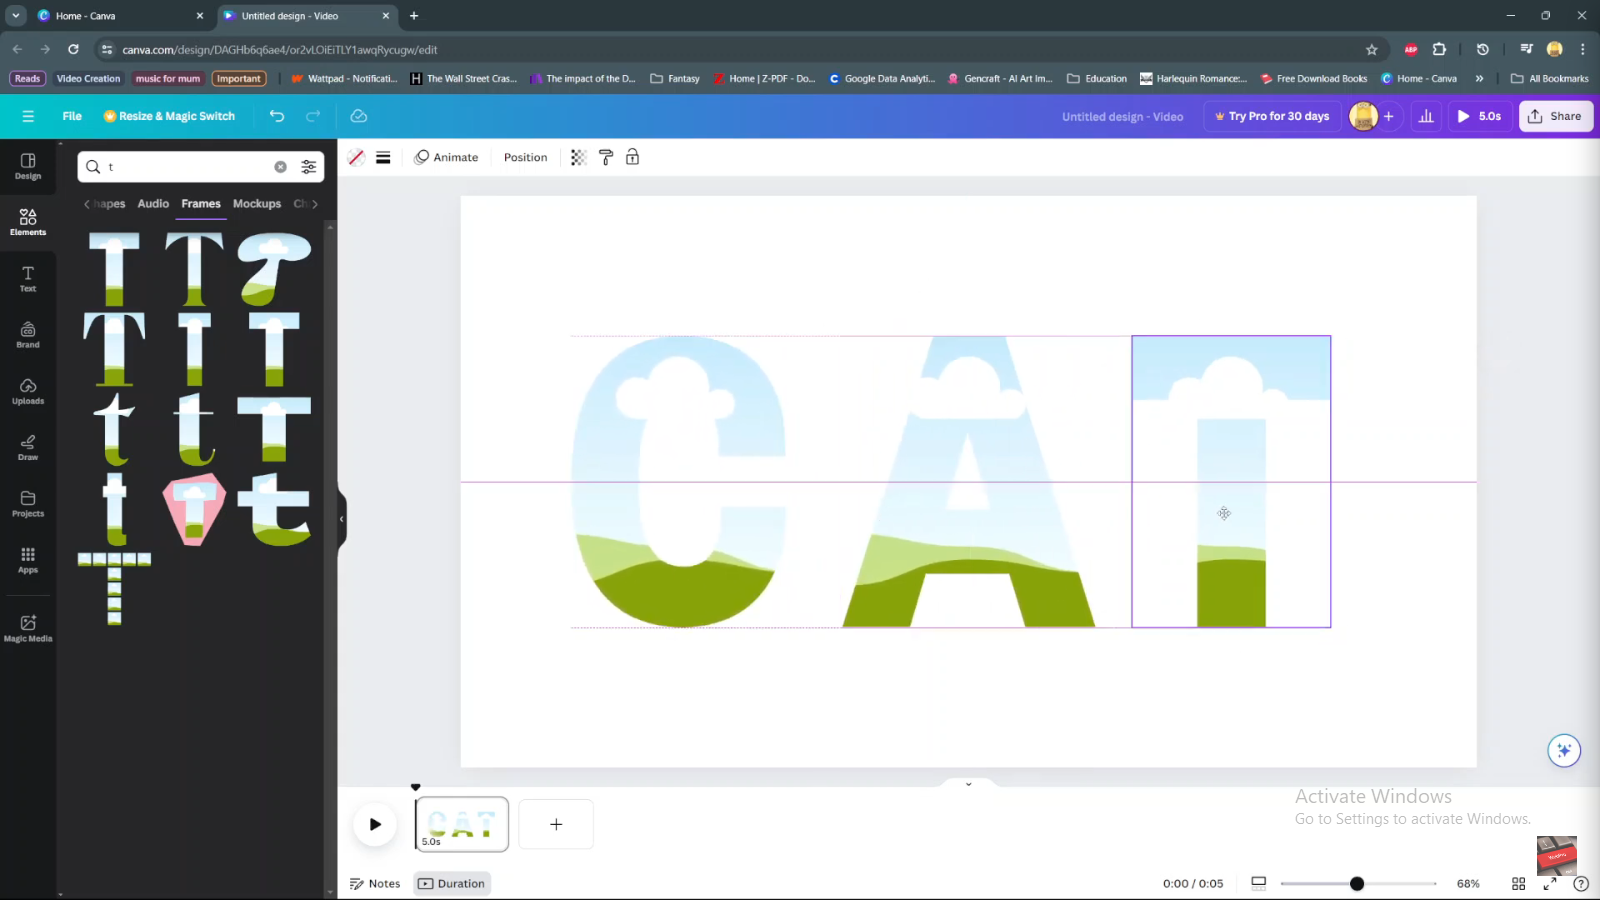This screenshot has width=1600, height=900.
Task: Enter fullscreen present mode
Action: tap(1550, 884)
